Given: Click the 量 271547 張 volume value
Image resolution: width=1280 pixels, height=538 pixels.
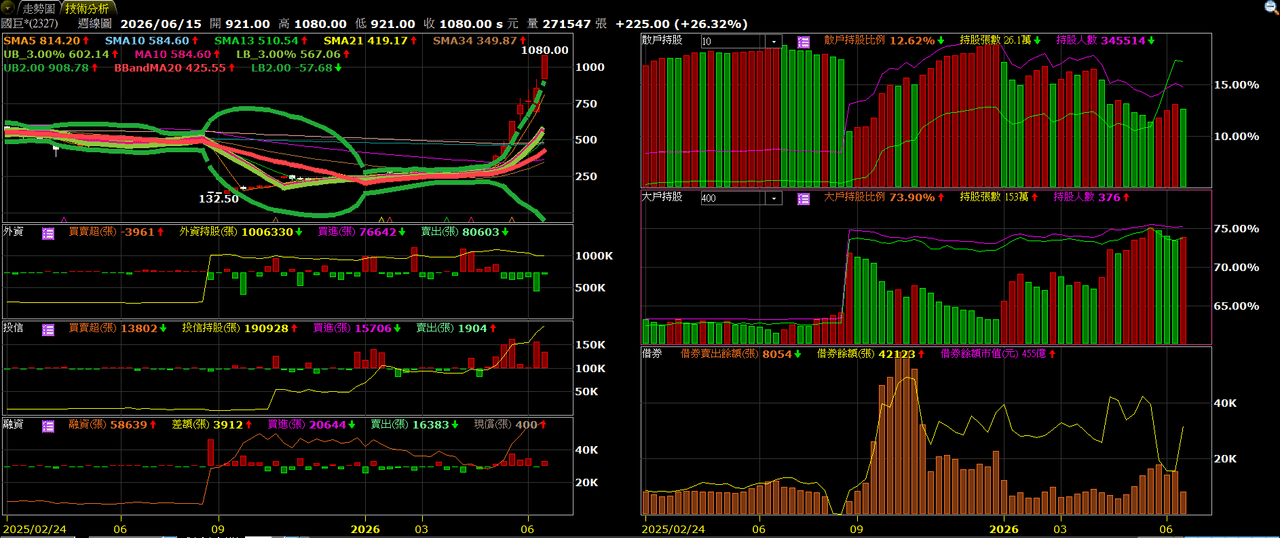Looking at the screenshot, I should (565, 24).
